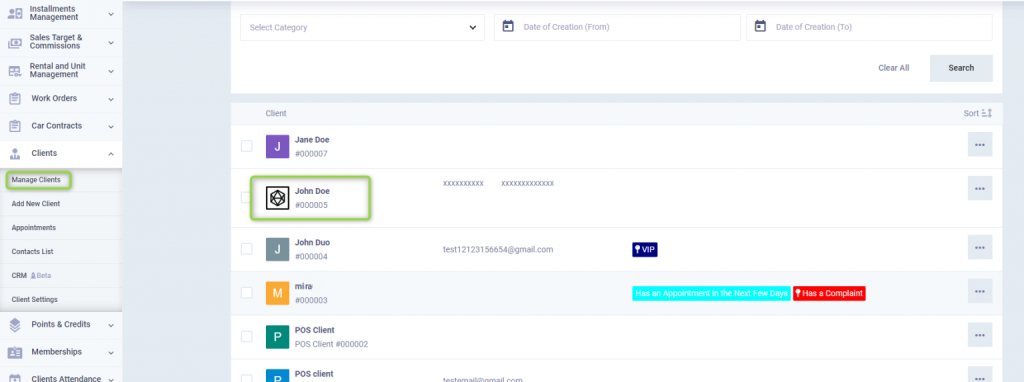Click the Clear All link
The height and width of the screenshot is (382, 1024).
(x=893, y=68)
